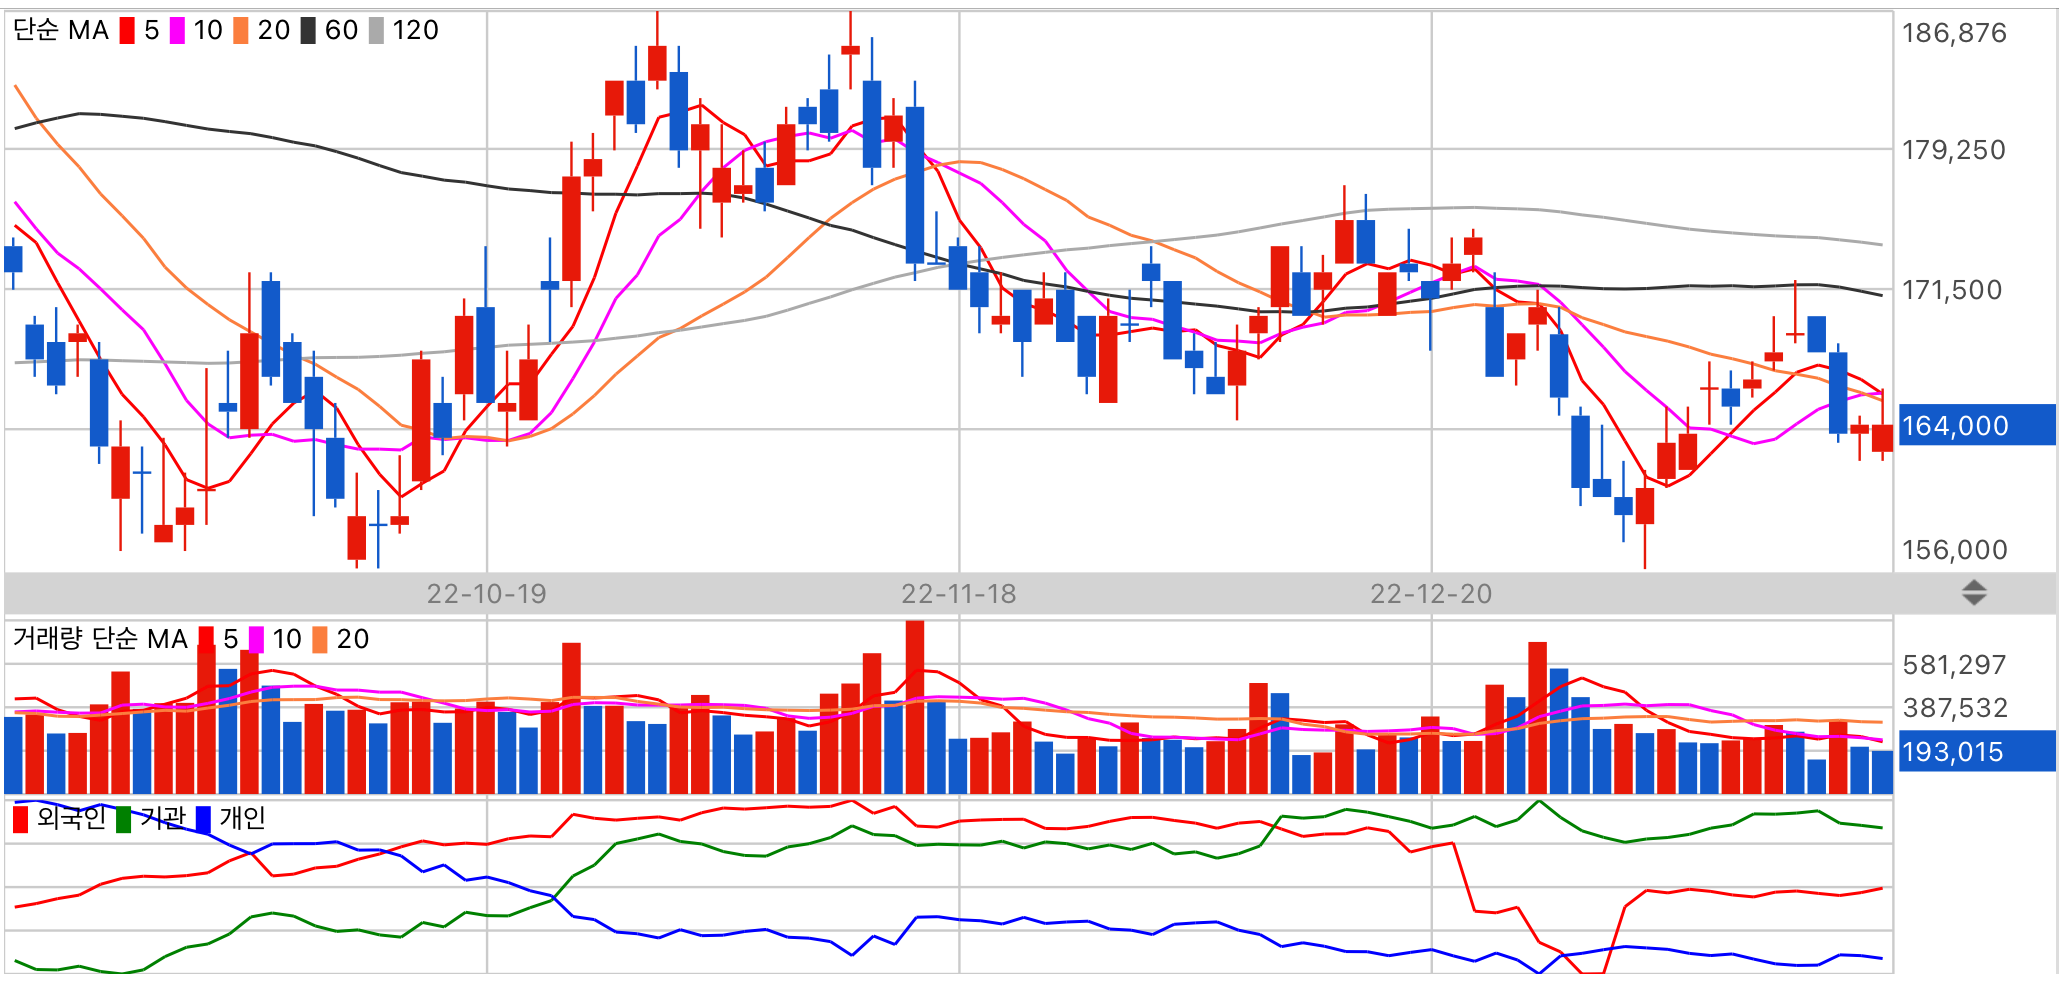The image size is (2059, 992).
Task: Click the 22-10-19 date label
Action: (487, 594)
